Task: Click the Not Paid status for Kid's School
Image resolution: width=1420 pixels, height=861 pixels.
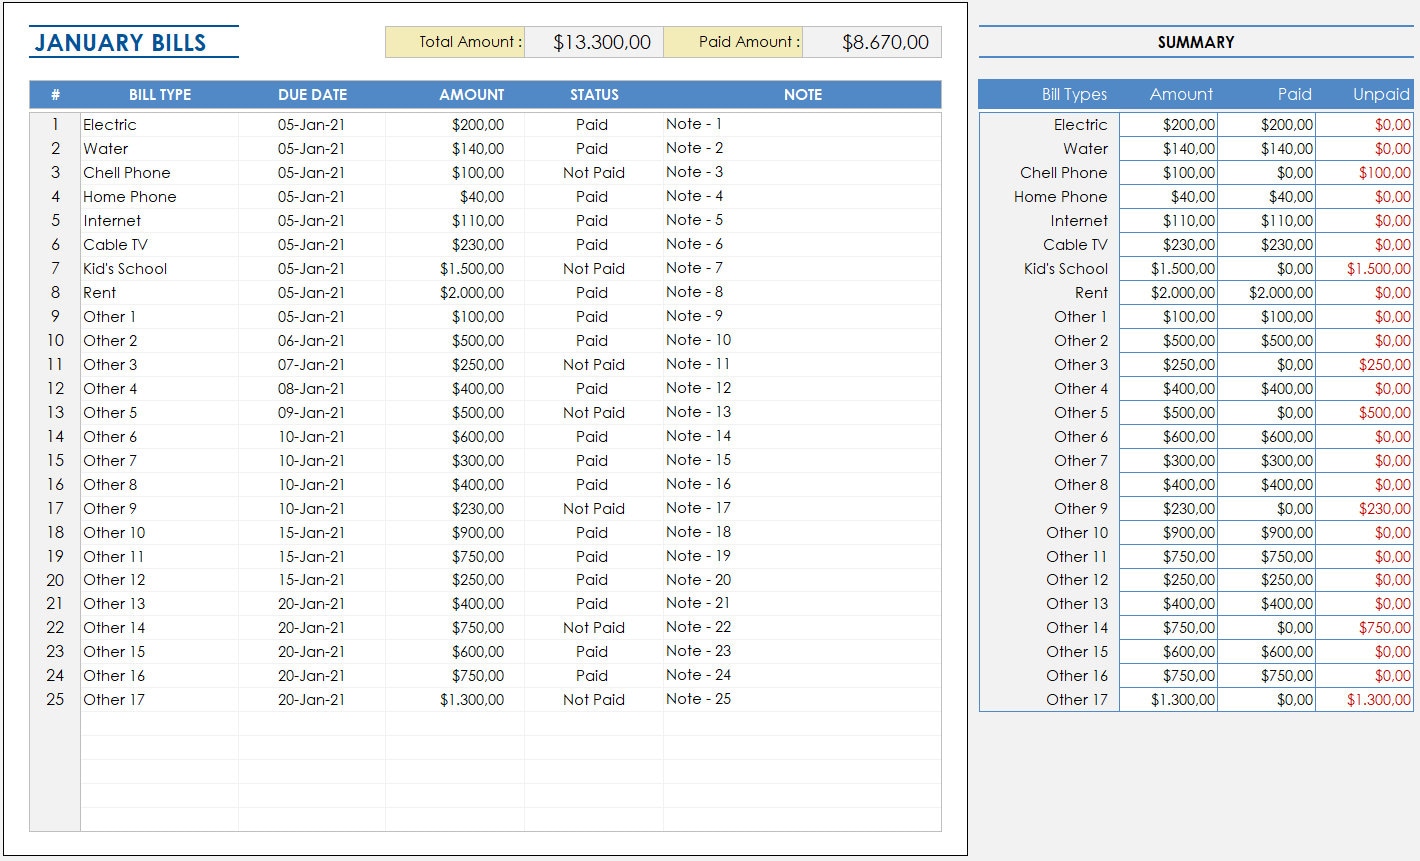Action: click(592, 268)
